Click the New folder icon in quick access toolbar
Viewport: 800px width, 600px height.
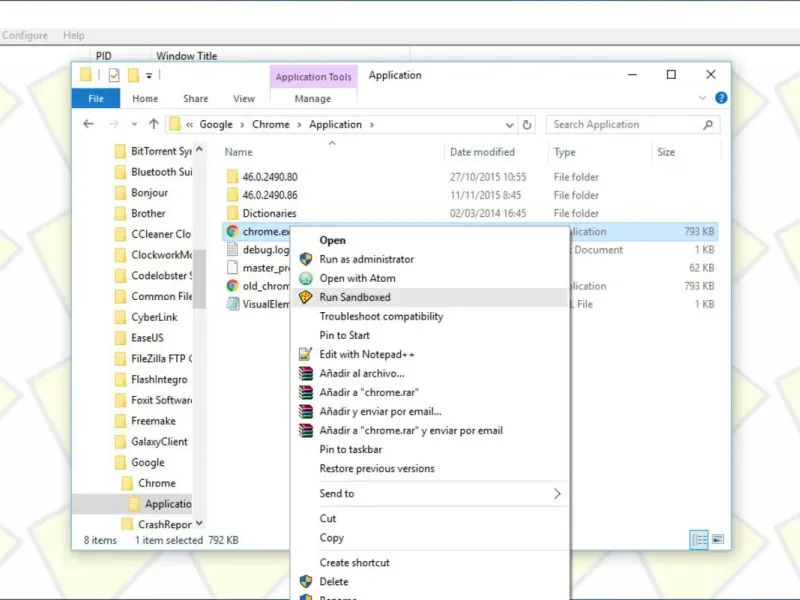tap(133, 76)
